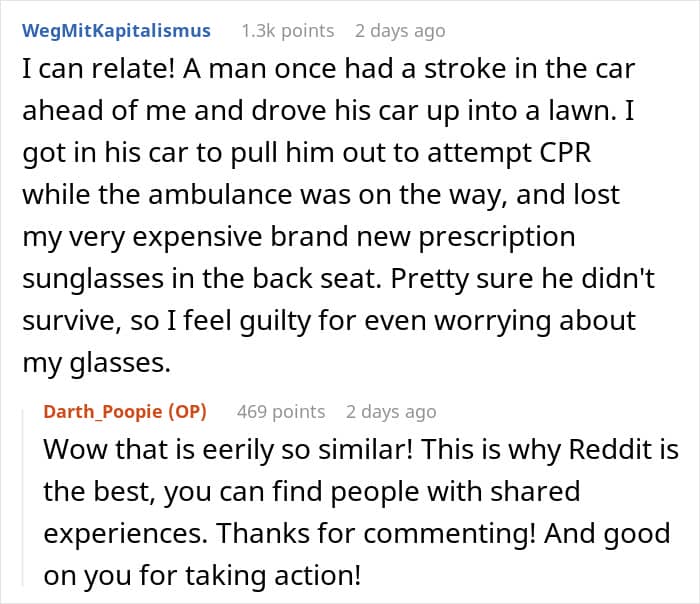700x604 pixels.
Task: Open the top comment's 2 days ago timestamp
Action: pyautogui.click(x=399, y=30)
